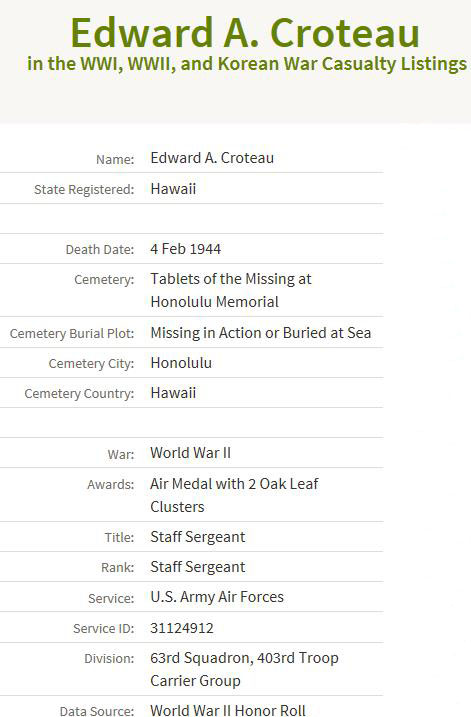This screenshot has width=471, height=717.
Task: Click the Rank value Staff Sergeant
Action: (198, 567)
